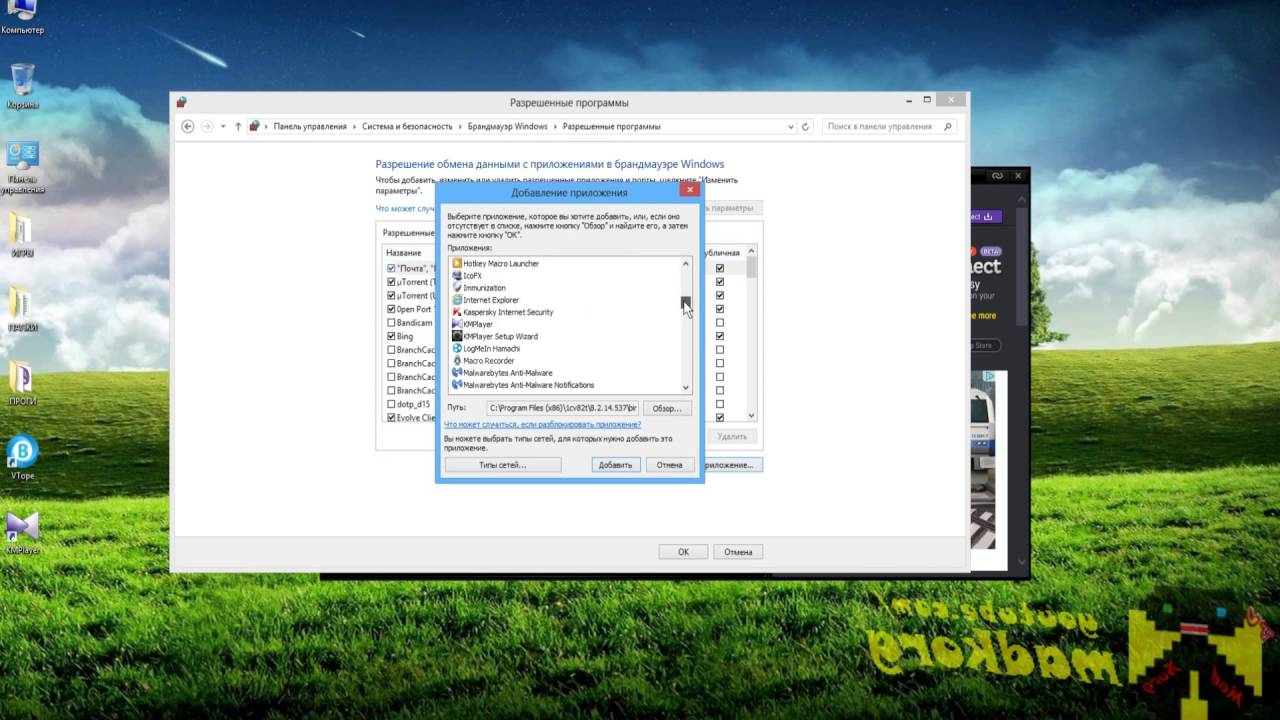Image resolution: width=1280 pixels, height=720 pixels.
Task: Click the Добавить button
Action: 615,465
